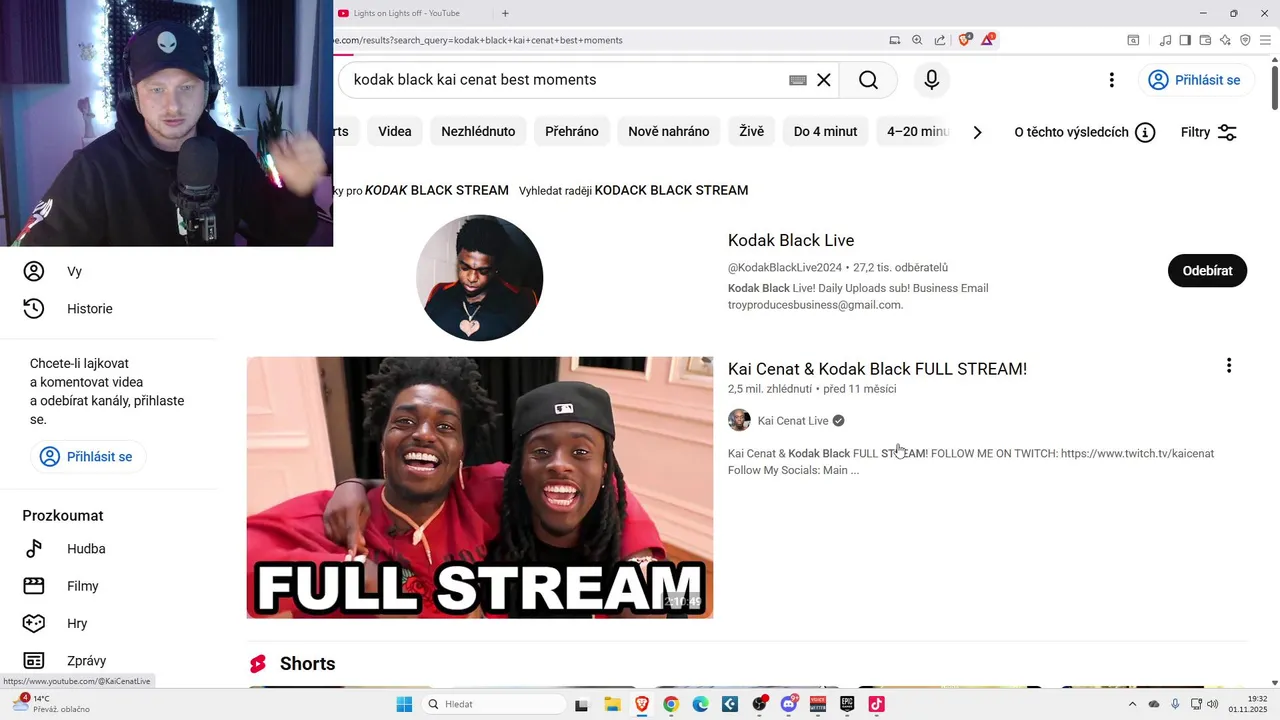Screen dimensions: 1280x720
Task: Open browser playlist music-note icon
Action: click(1165, 40)
